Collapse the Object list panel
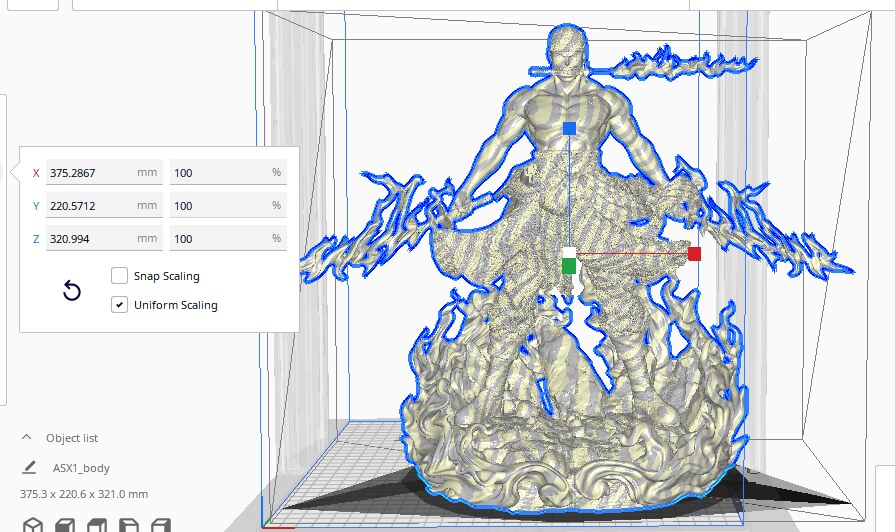 pos(26,437)
